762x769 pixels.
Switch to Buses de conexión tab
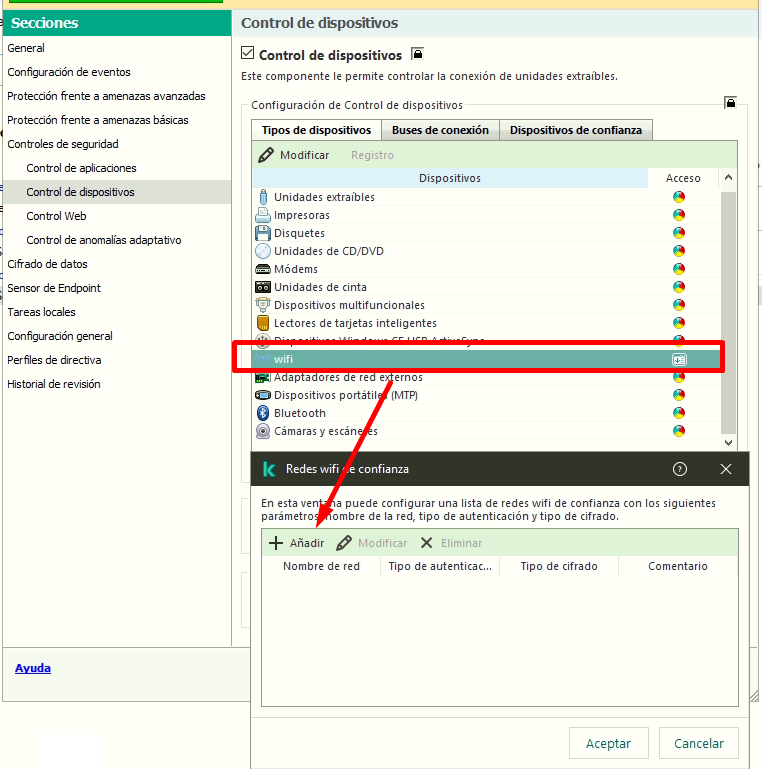(x=440, y=130)
